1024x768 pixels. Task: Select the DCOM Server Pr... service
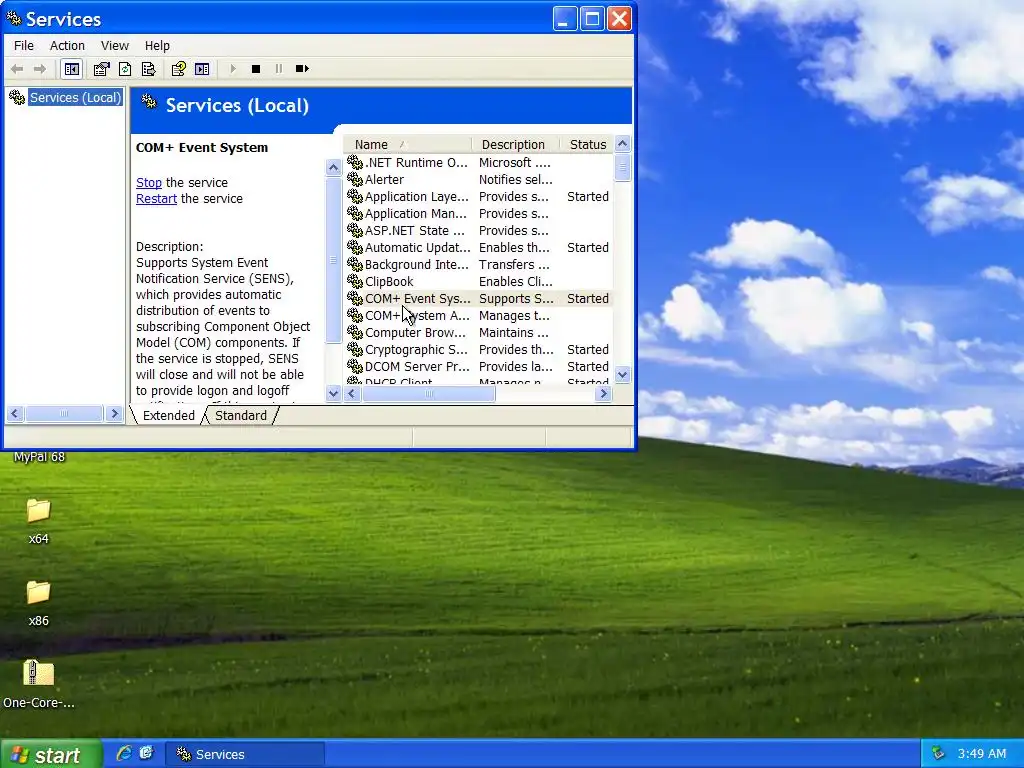coord(479,366)
